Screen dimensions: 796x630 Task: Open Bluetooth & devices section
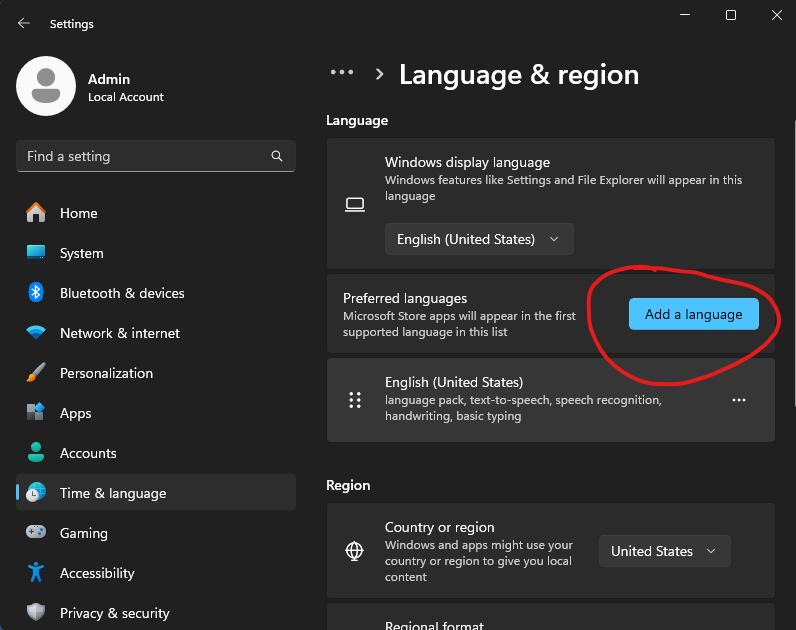tap(156, 293)
